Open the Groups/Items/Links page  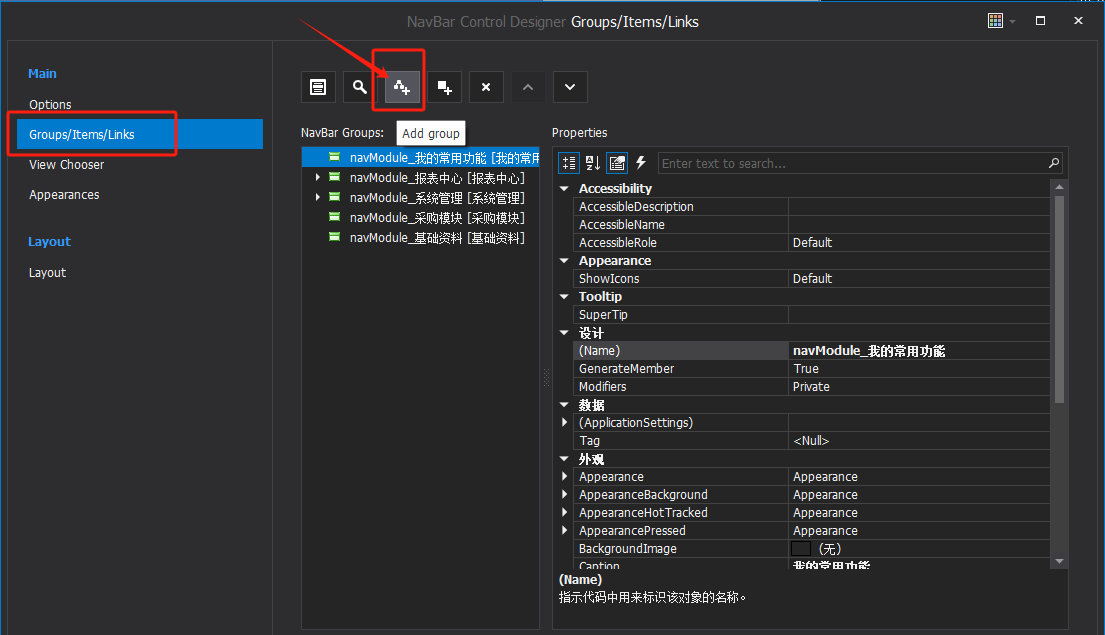pos(140,134)
